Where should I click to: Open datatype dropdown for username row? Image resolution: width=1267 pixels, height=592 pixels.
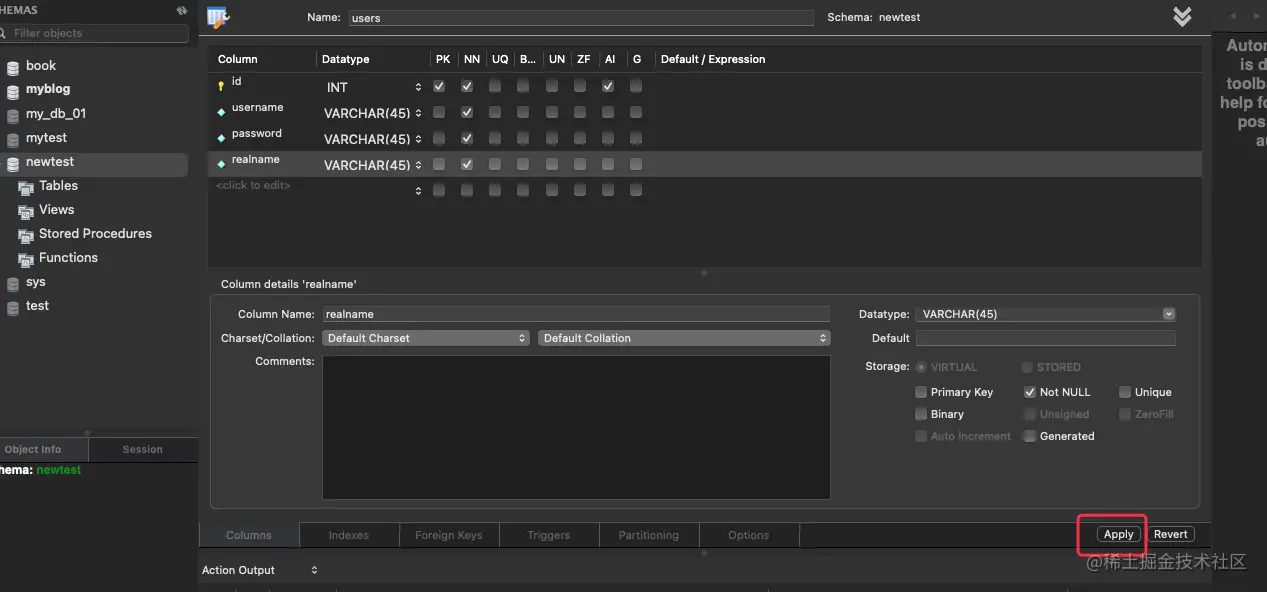point(418,113)
